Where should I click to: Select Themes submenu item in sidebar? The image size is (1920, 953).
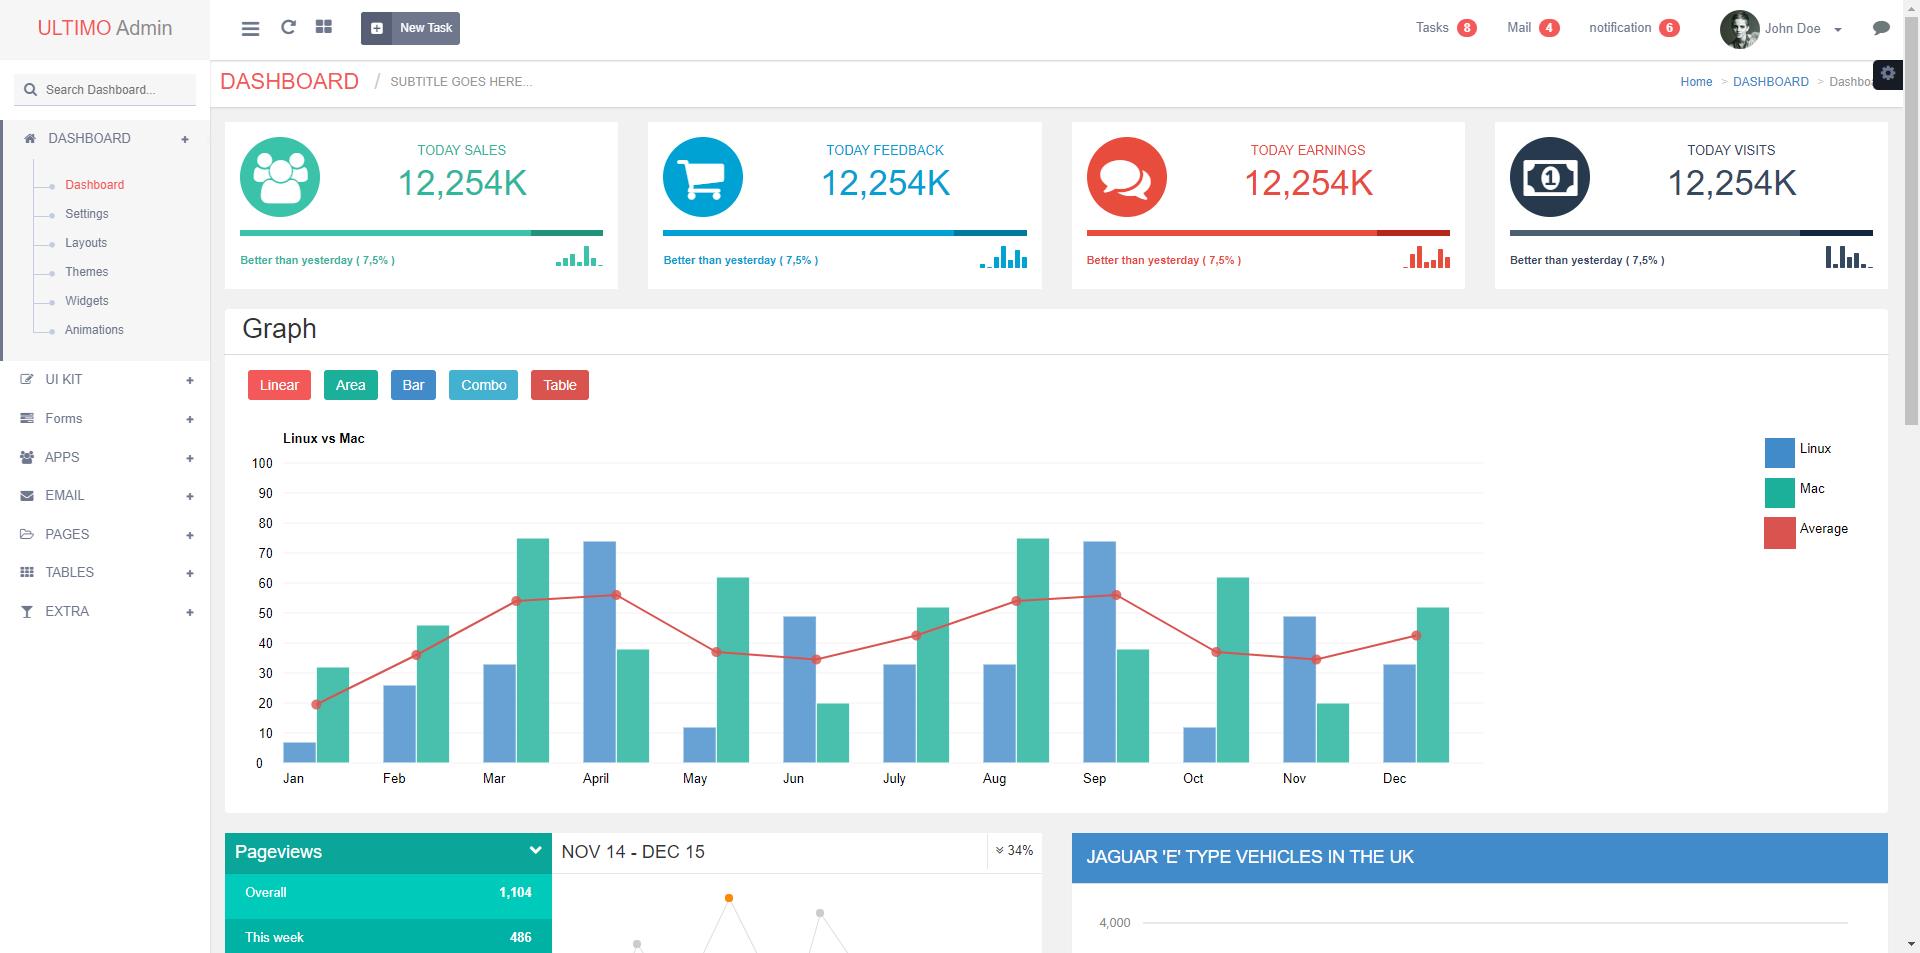87,272
